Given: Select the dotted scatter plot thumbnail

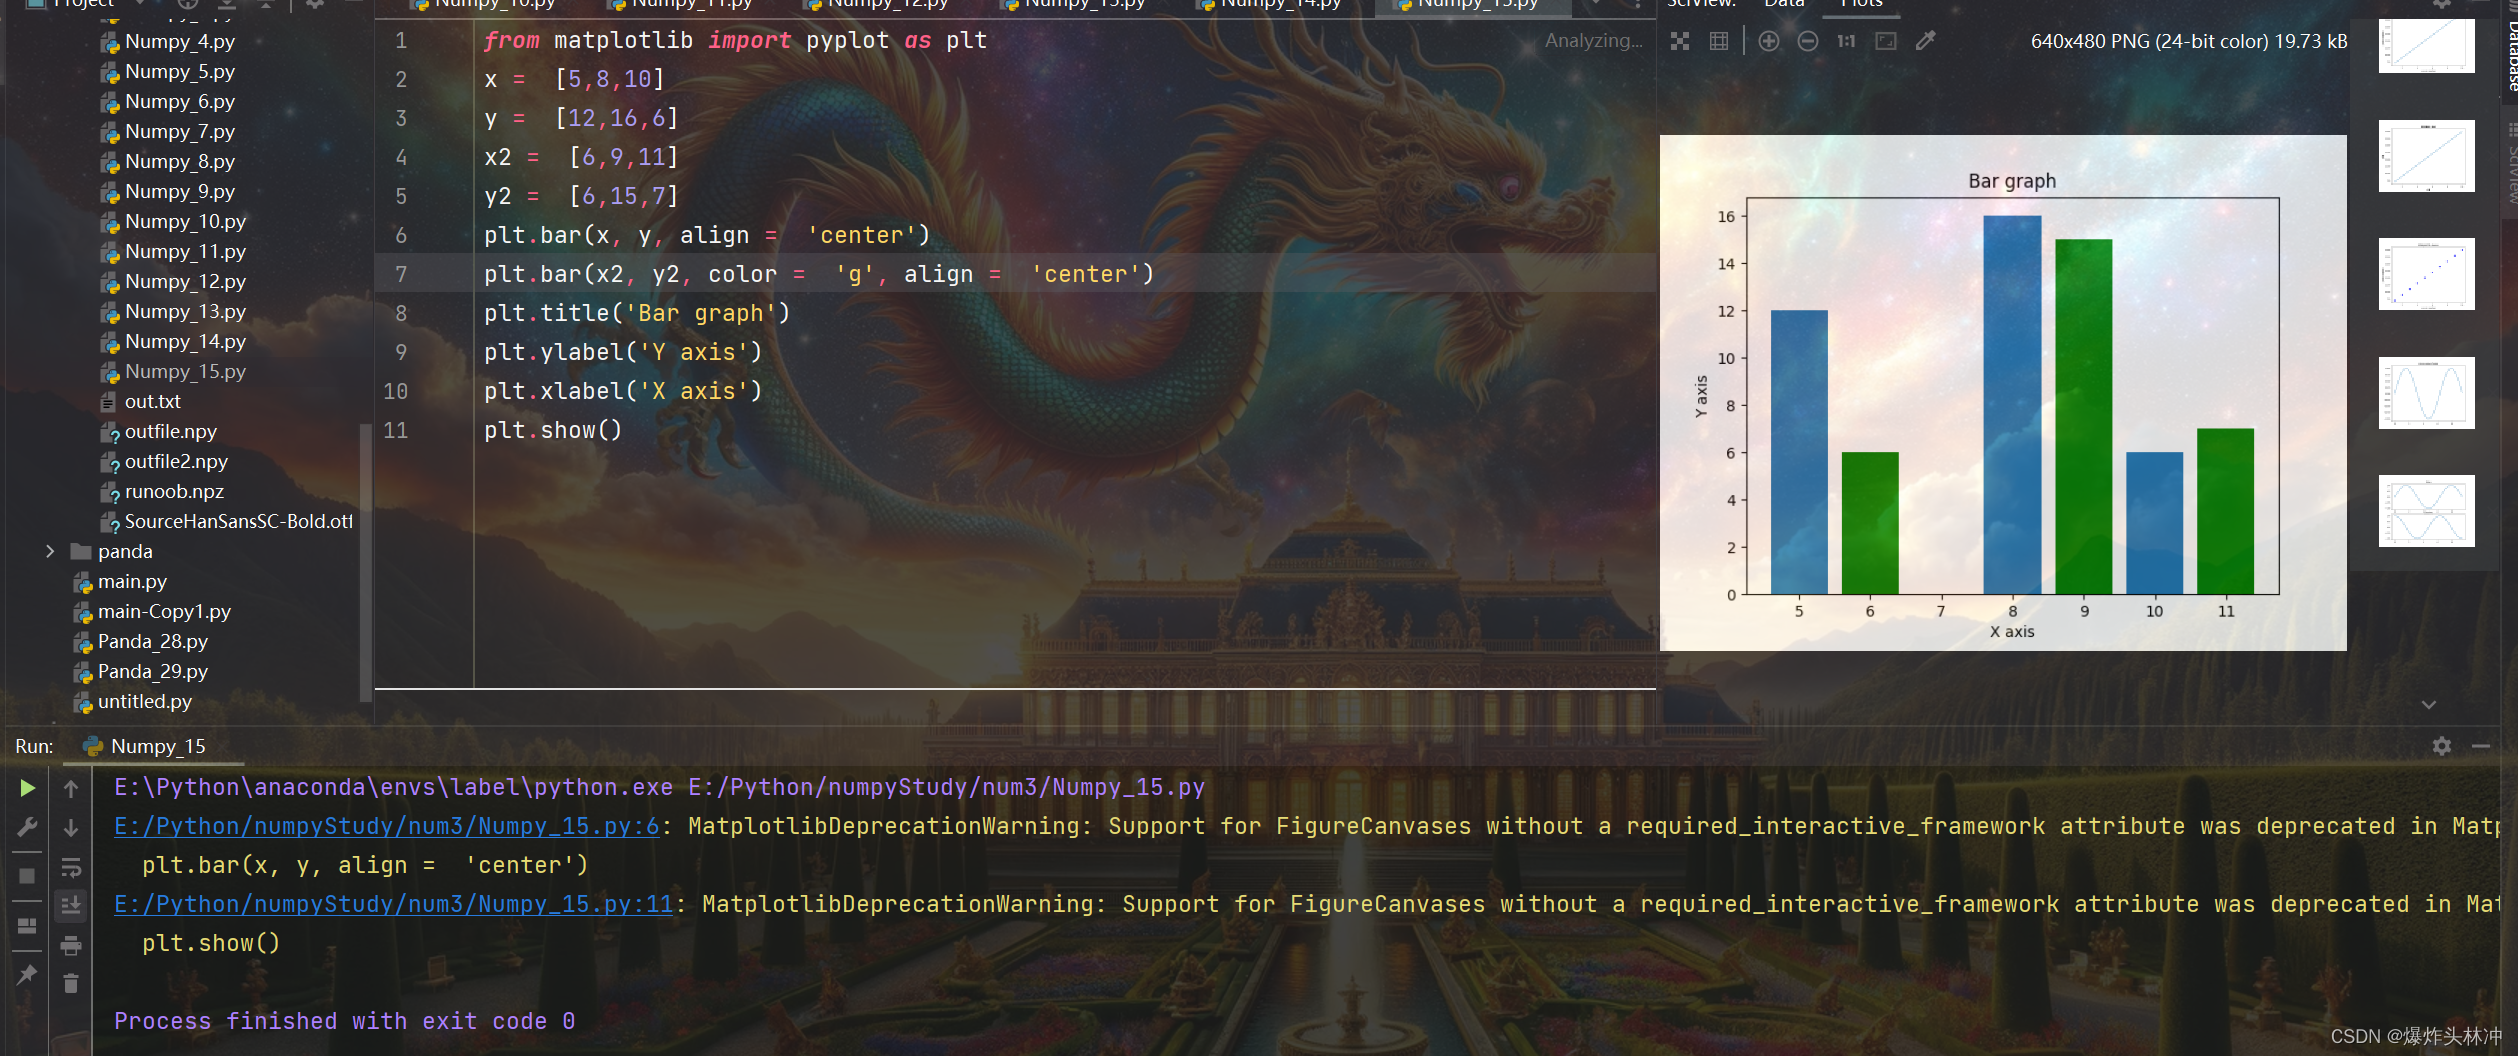Looking at the screenshot, I should 2427,274.
